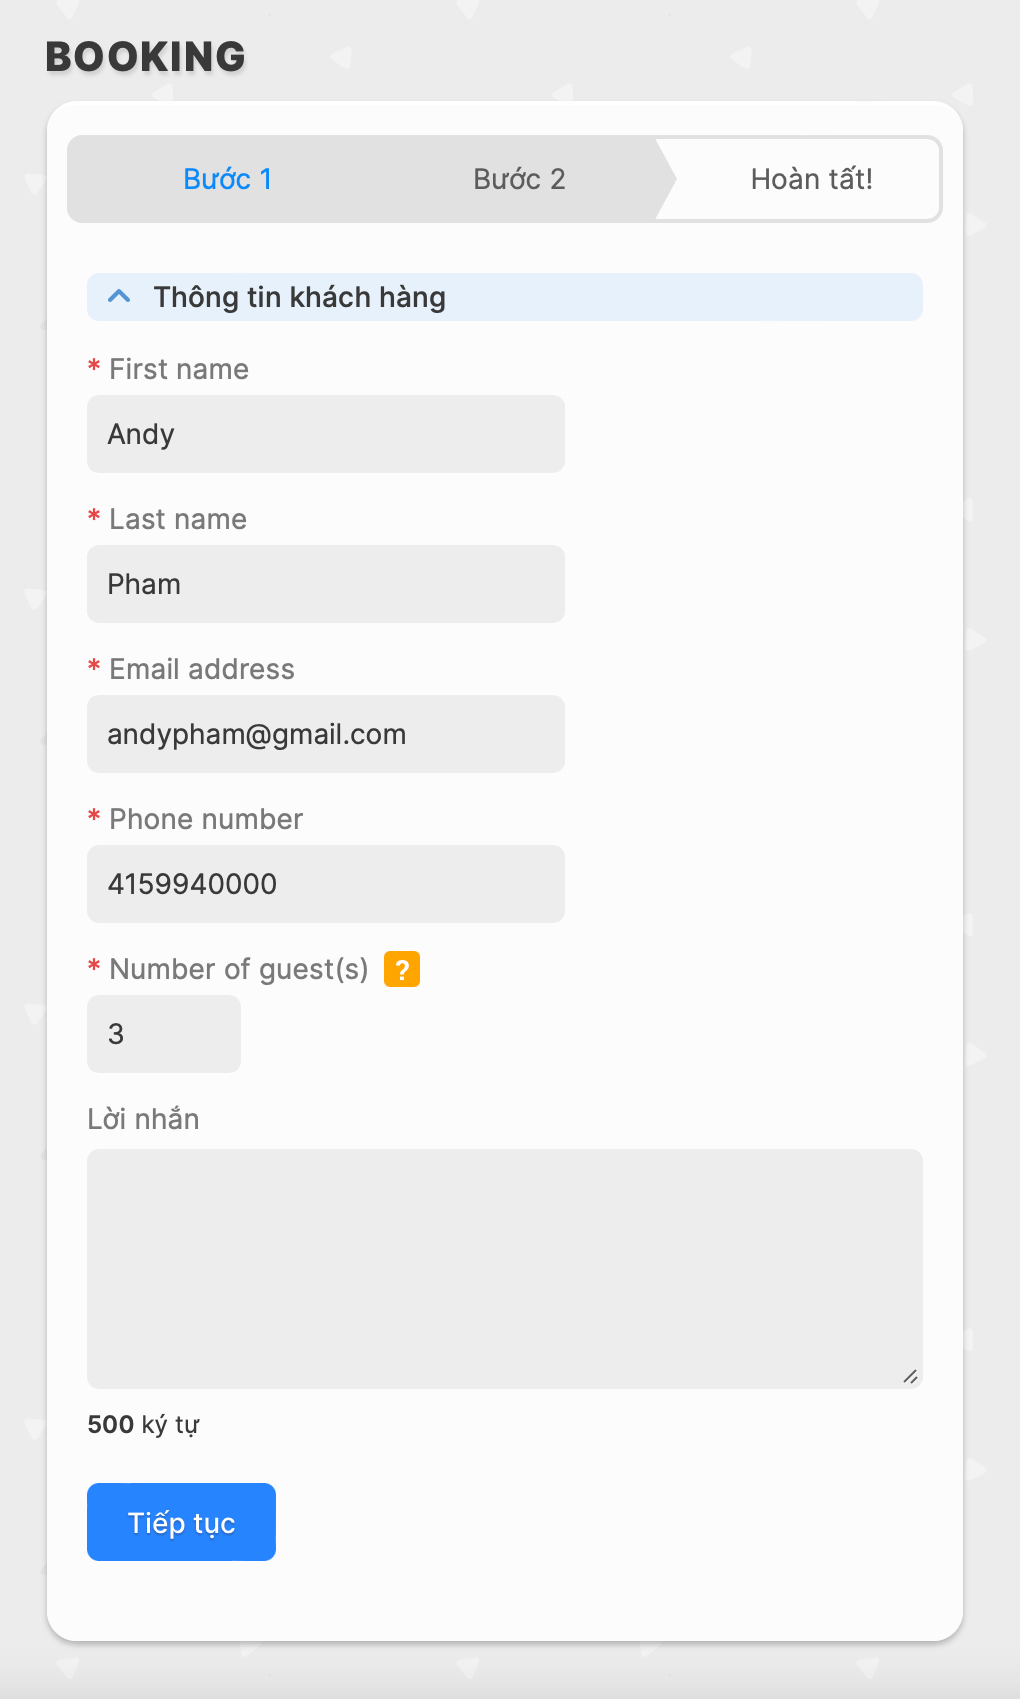The image size is (1020, 1699).
Task: Select the Number of guests input box
Action: coord(164,1034)
